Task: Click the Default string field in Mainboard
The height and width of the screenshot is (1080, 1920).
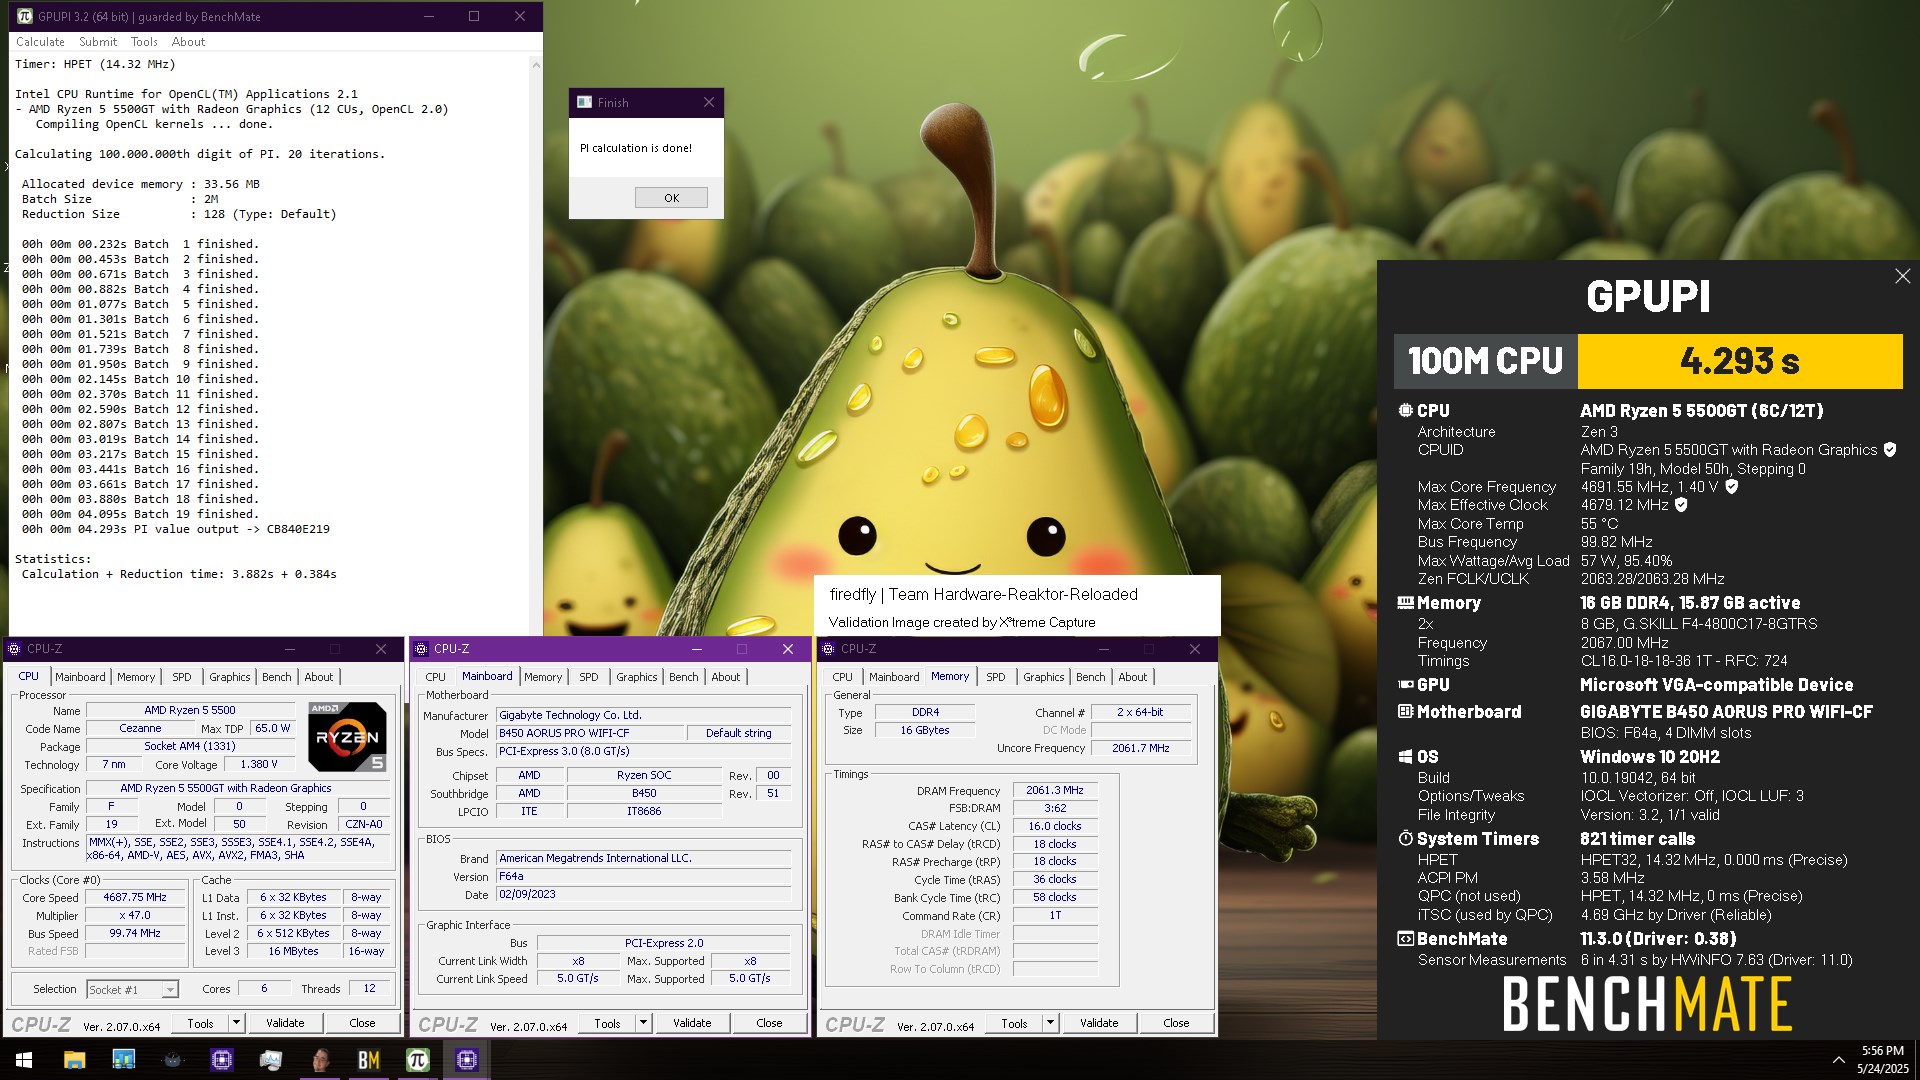Action: coord(739,733)
